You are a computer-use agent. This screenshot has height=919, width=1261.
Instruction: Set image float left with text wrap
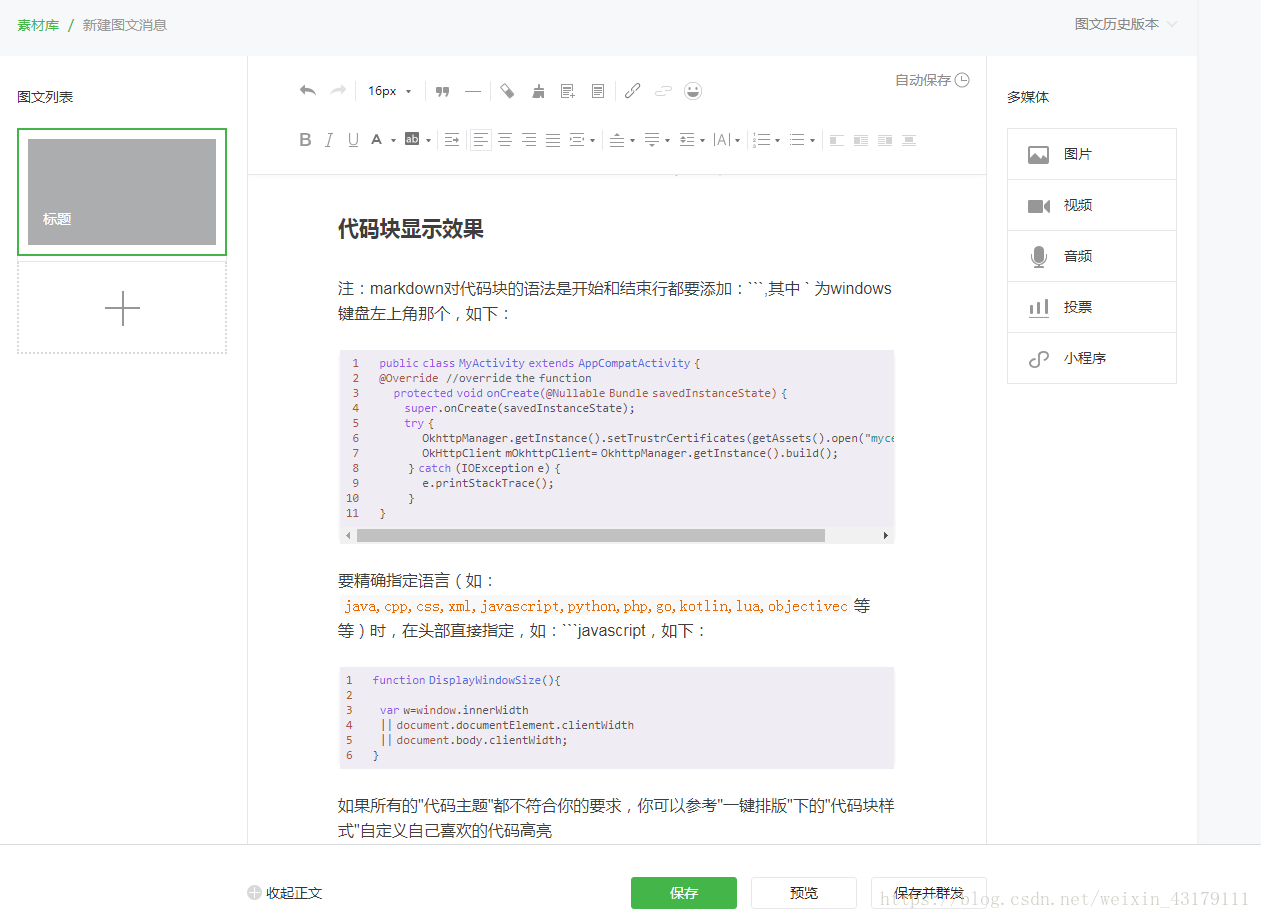pyautogui.click(x=861, y=140)
